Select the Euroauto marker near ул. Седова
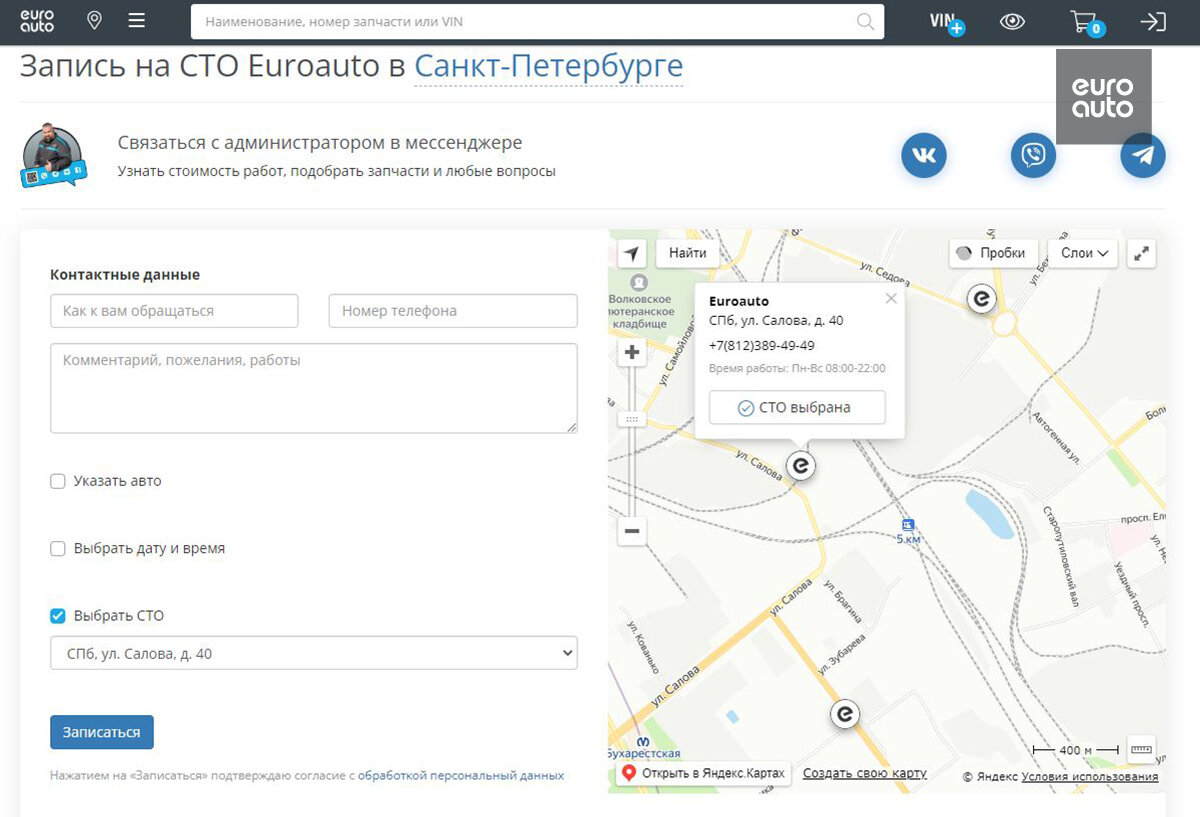1200x817 pixels. [982, 298]
